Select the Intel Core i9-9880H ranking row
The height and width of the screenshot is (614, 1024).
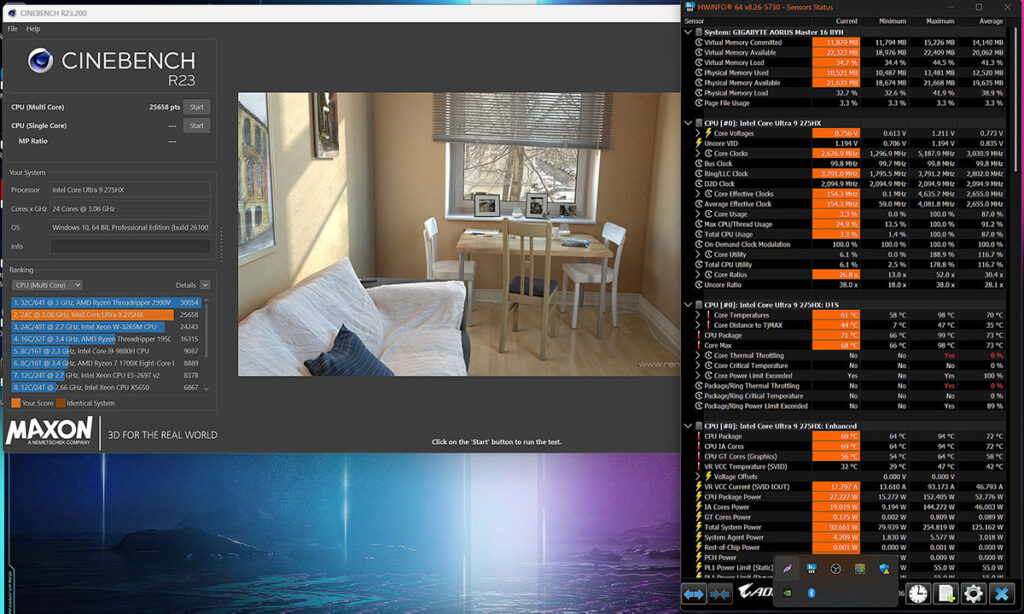click(106, 351)
